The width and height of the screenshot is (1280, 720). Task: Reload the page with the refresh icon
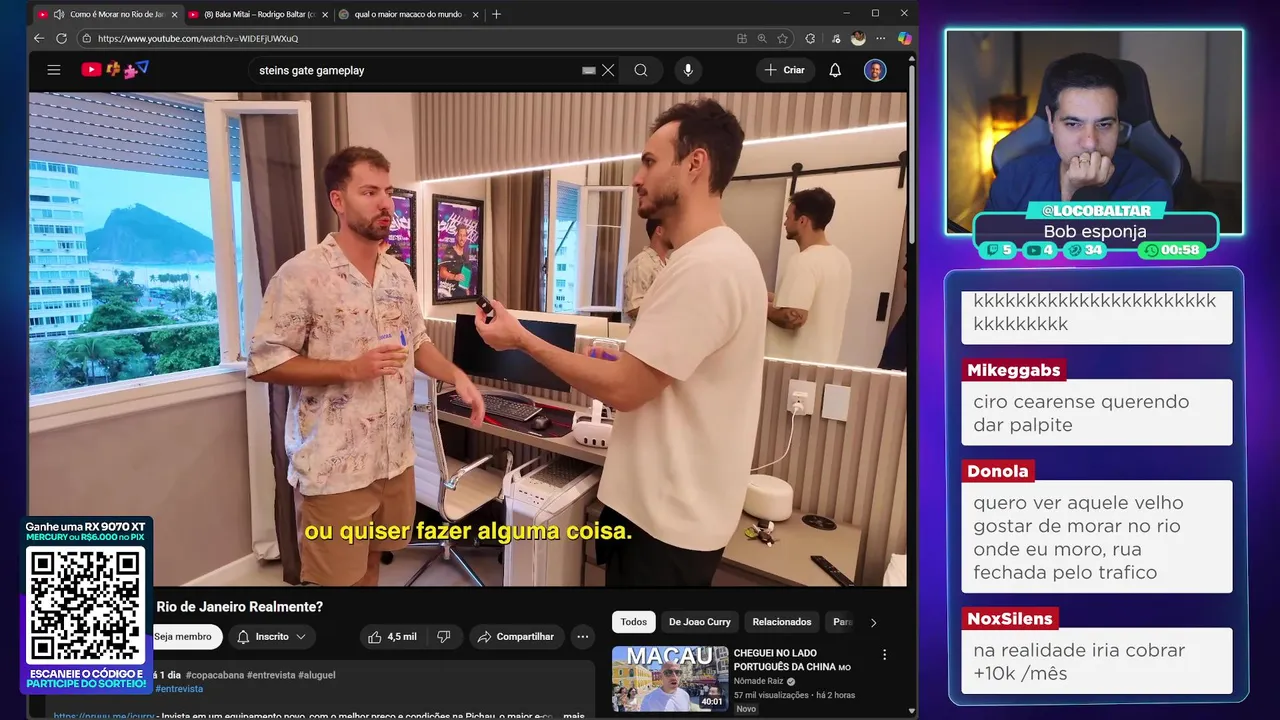61,38
